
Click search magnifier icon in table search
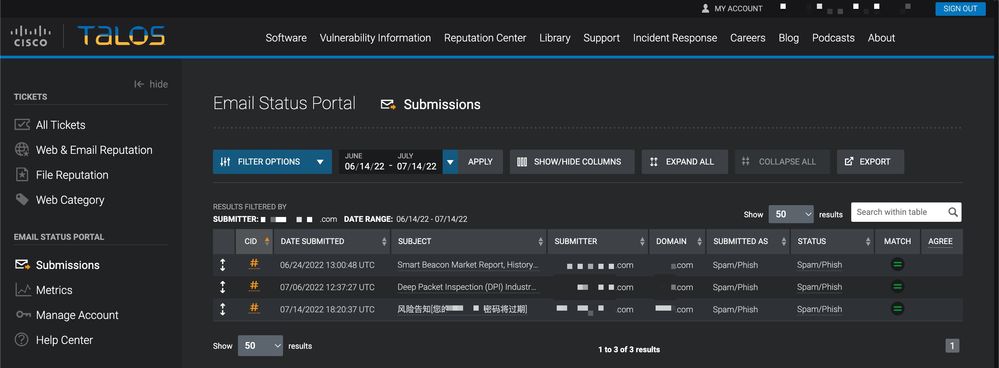(952, 212)
